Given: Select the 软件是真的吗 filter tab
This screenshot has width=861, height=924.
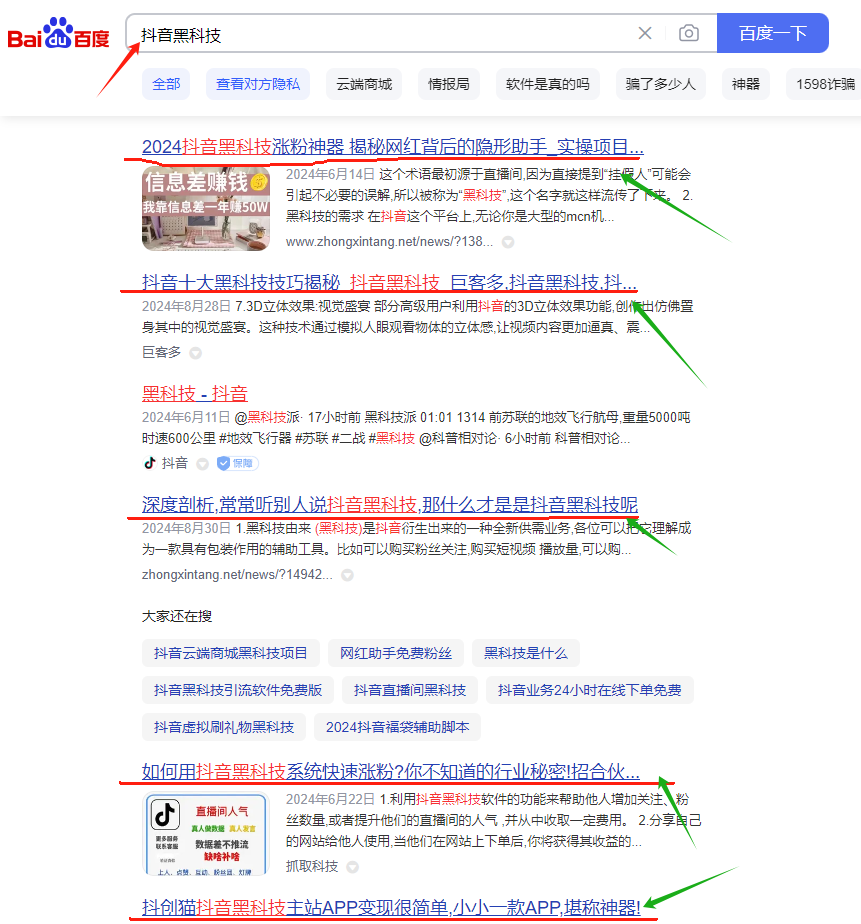Looking at the screenshot, I should 547,84.
